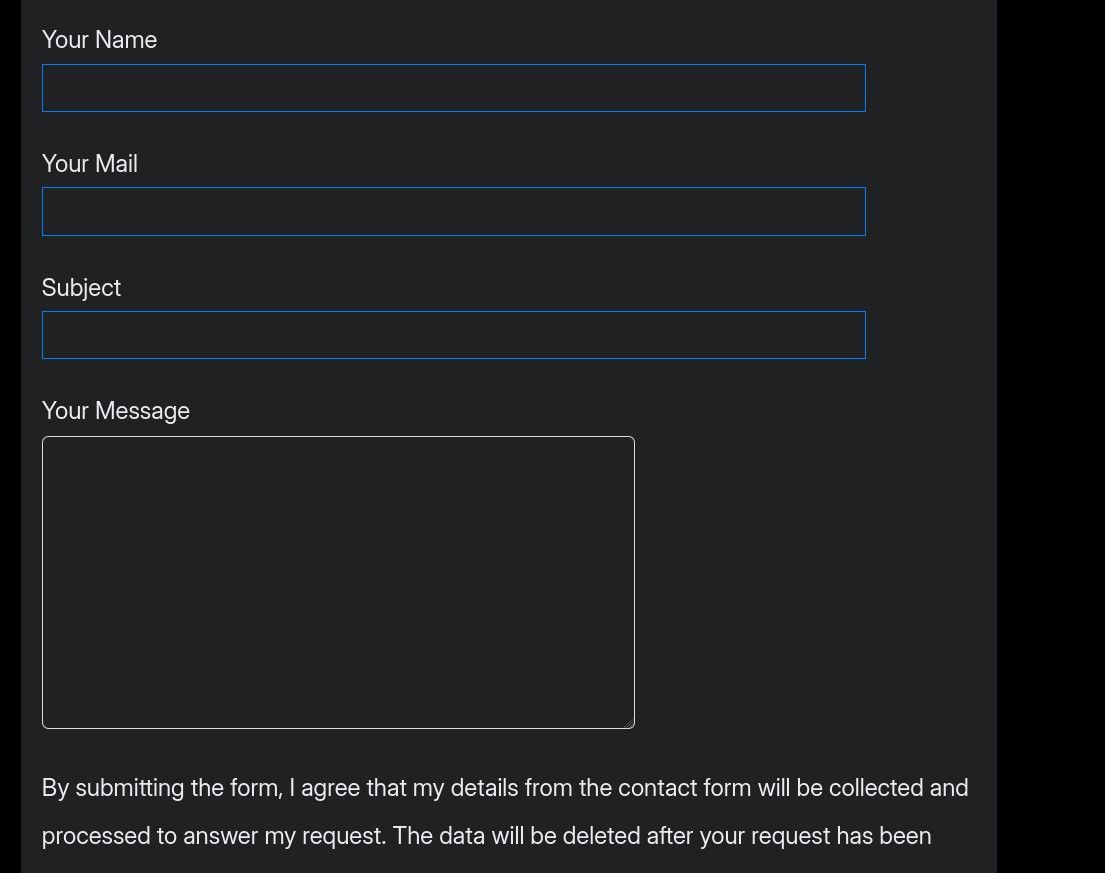Click the "Your Mail" label
Viewport: 1105px width, 873px height.
click(x=90, y=164)
